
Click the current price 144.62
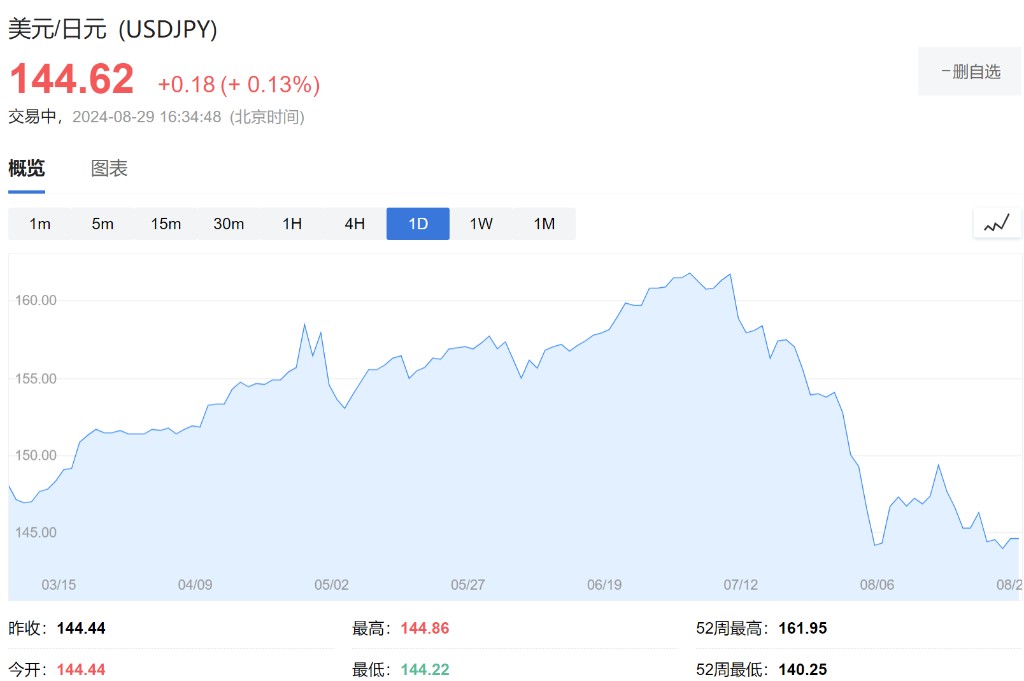tap(72, 80)
